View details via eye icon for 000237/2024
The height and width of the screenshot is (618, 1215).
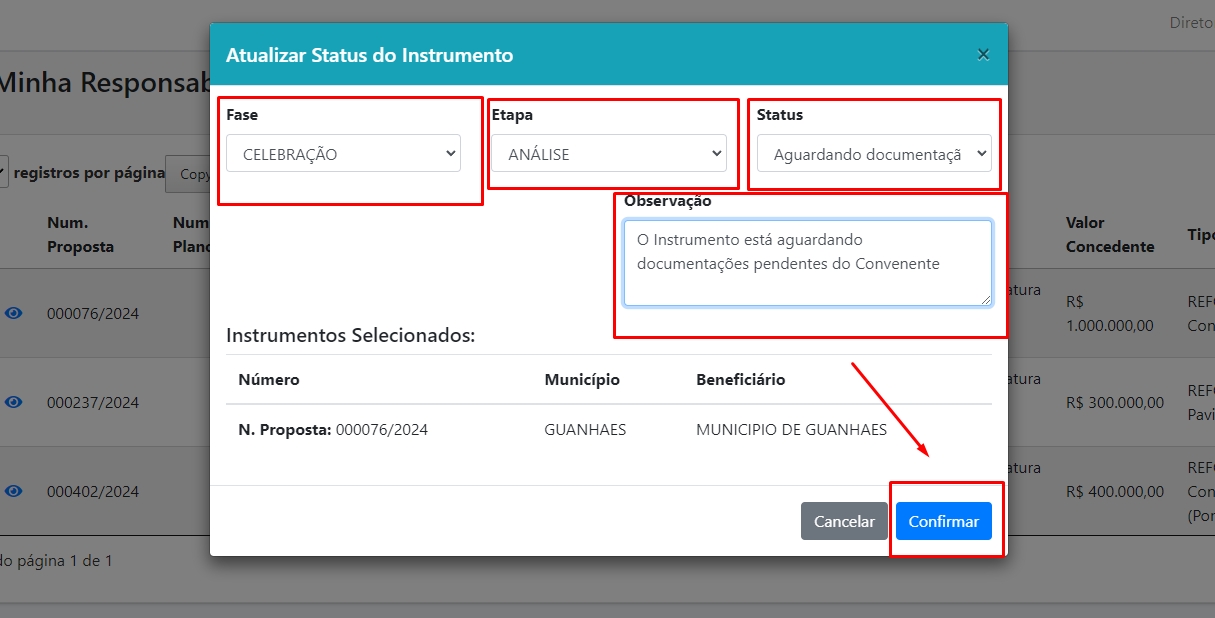(13, 402)
